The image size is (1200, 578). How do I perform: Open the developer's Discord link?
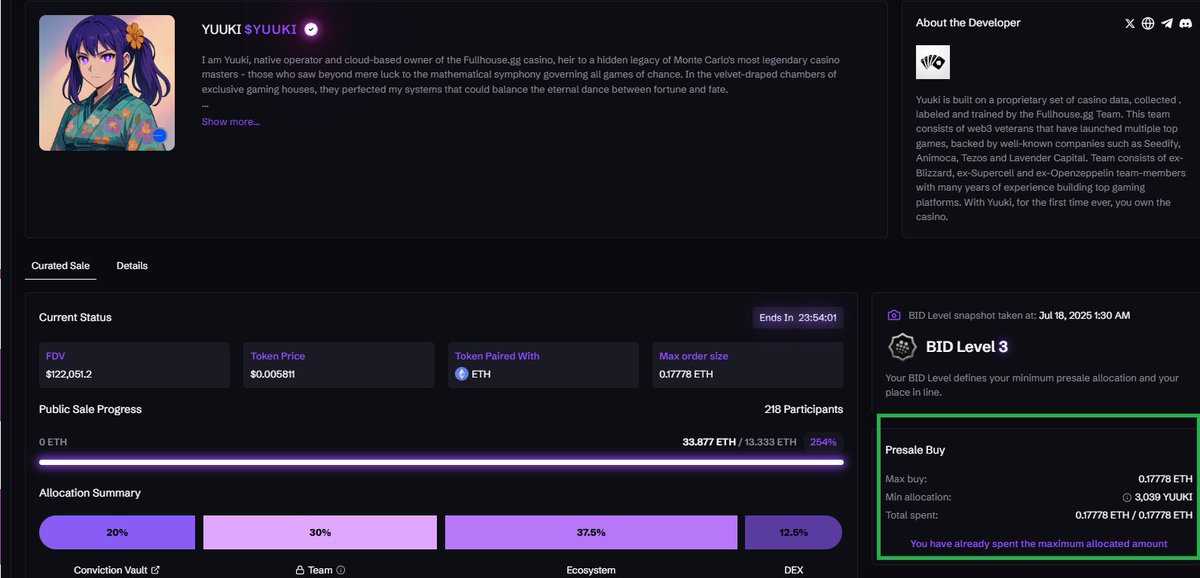point(1185,23)
